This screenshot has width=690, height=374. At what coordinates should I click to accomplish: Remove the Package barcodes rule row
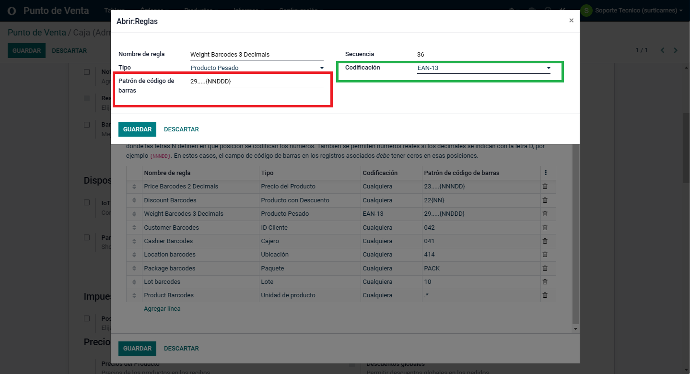pos(545,268)
